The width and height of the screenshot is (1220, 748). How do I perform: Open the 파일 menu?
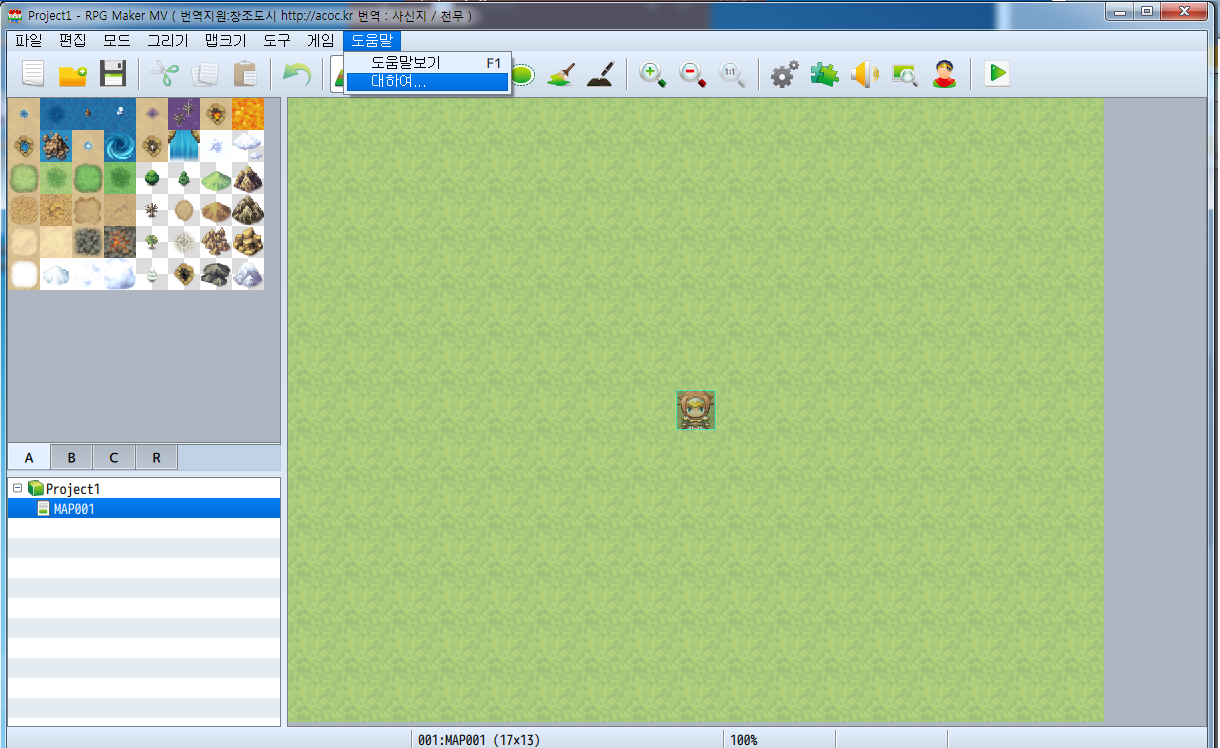point(28,41)
